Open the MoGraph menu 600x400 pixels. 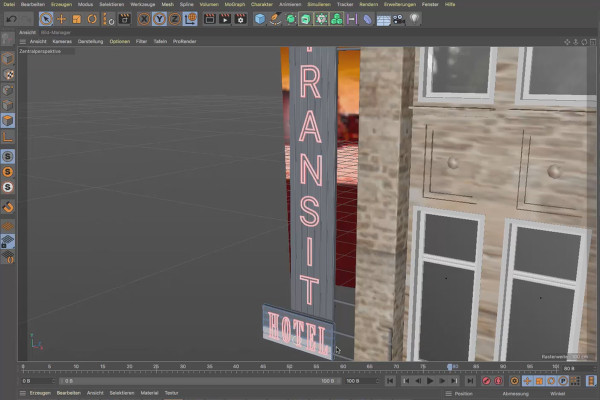(235, 4)
